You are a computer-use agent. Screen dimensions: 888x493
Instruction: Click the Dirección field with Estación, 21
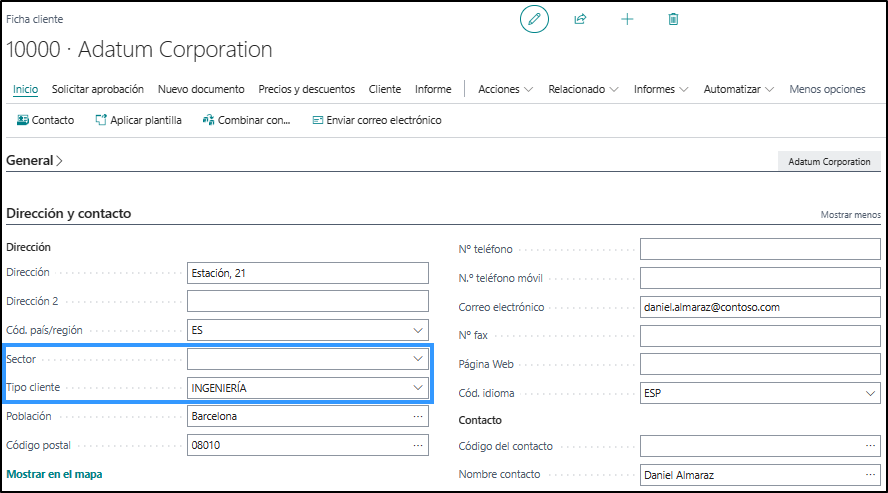point(308,273)
